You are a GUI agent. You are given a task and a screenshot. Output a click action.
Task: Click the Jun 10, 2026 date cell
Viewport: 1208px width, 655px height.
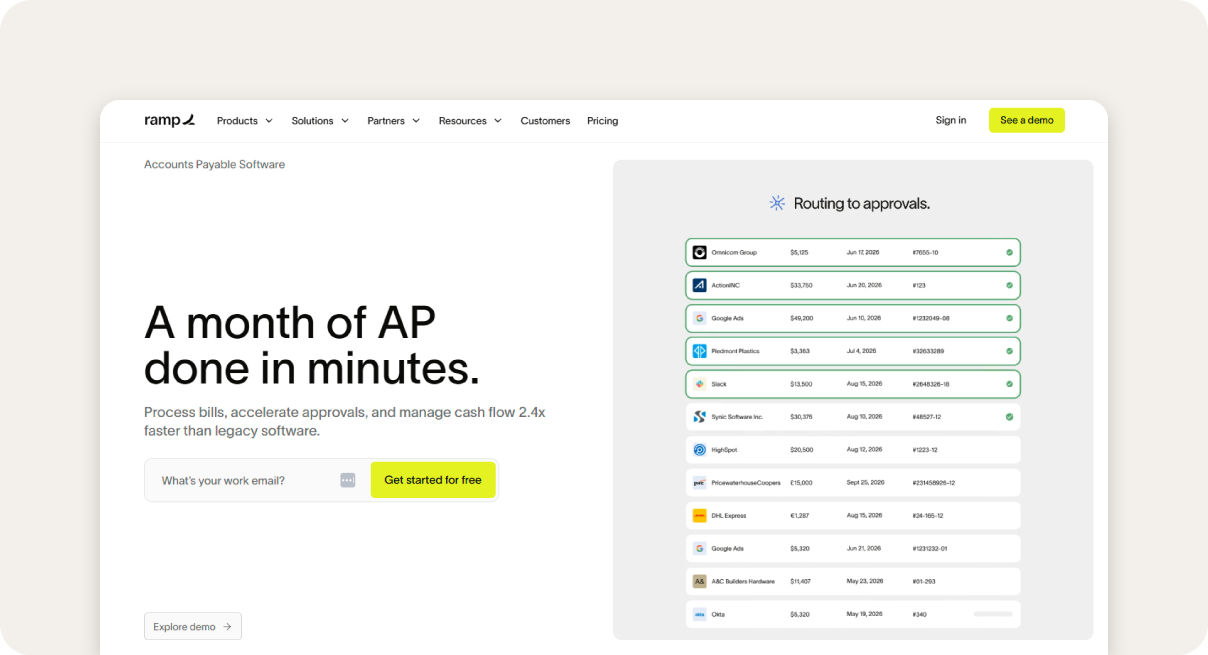(x=863, y=318)
